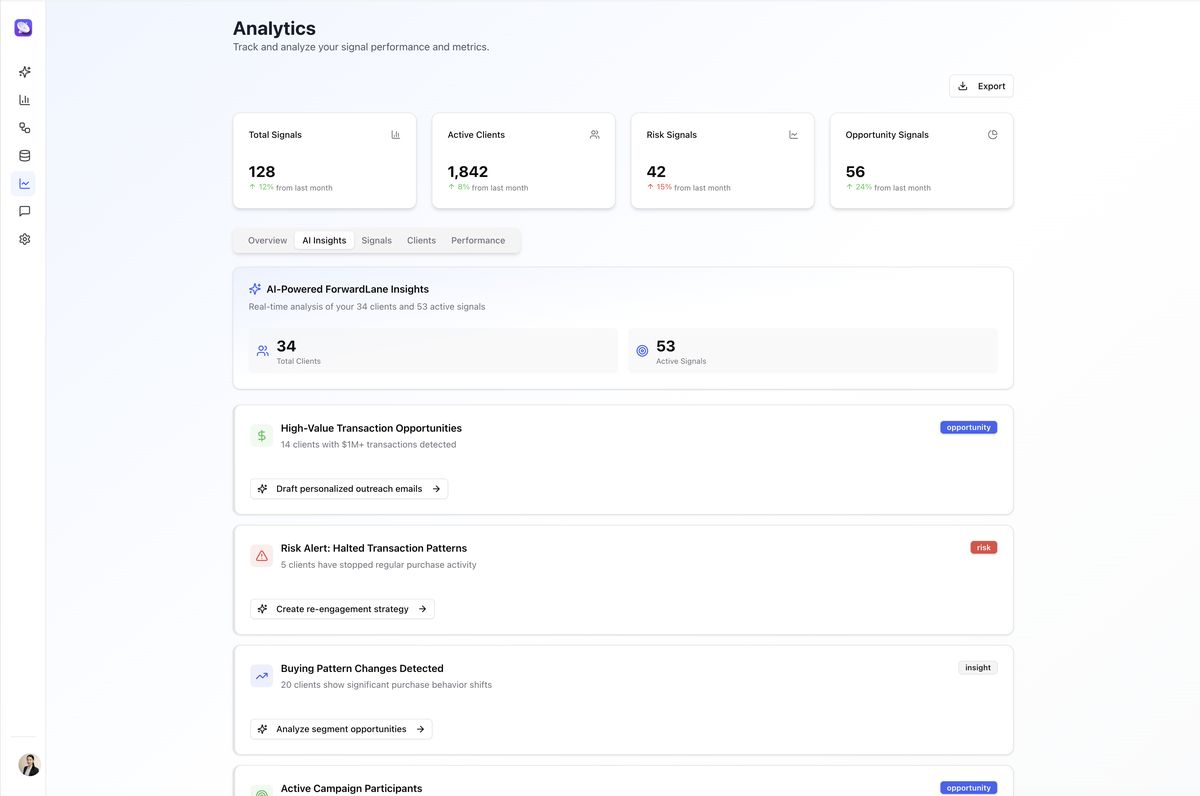Select the AI Insights tab
The image size is (1200, 796).
[324, 240]
